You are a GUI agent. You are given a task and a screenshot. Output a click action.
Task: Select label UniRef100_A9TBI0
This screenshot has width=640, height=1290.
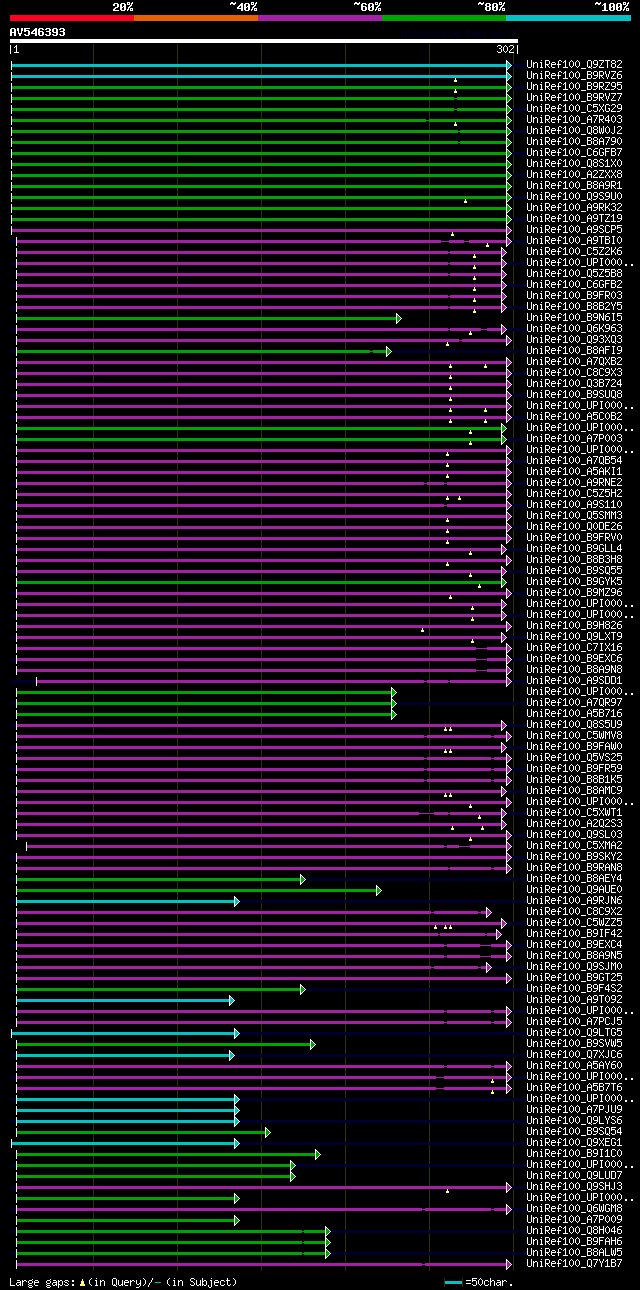[574, 240]
